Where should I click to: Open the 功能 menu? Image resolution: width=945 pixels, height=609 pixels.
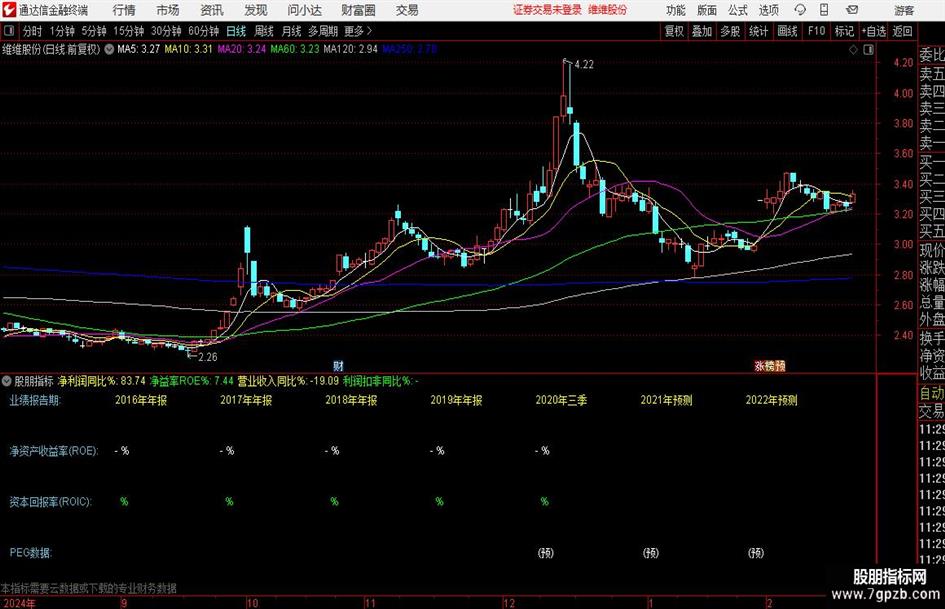pos(676,10)
